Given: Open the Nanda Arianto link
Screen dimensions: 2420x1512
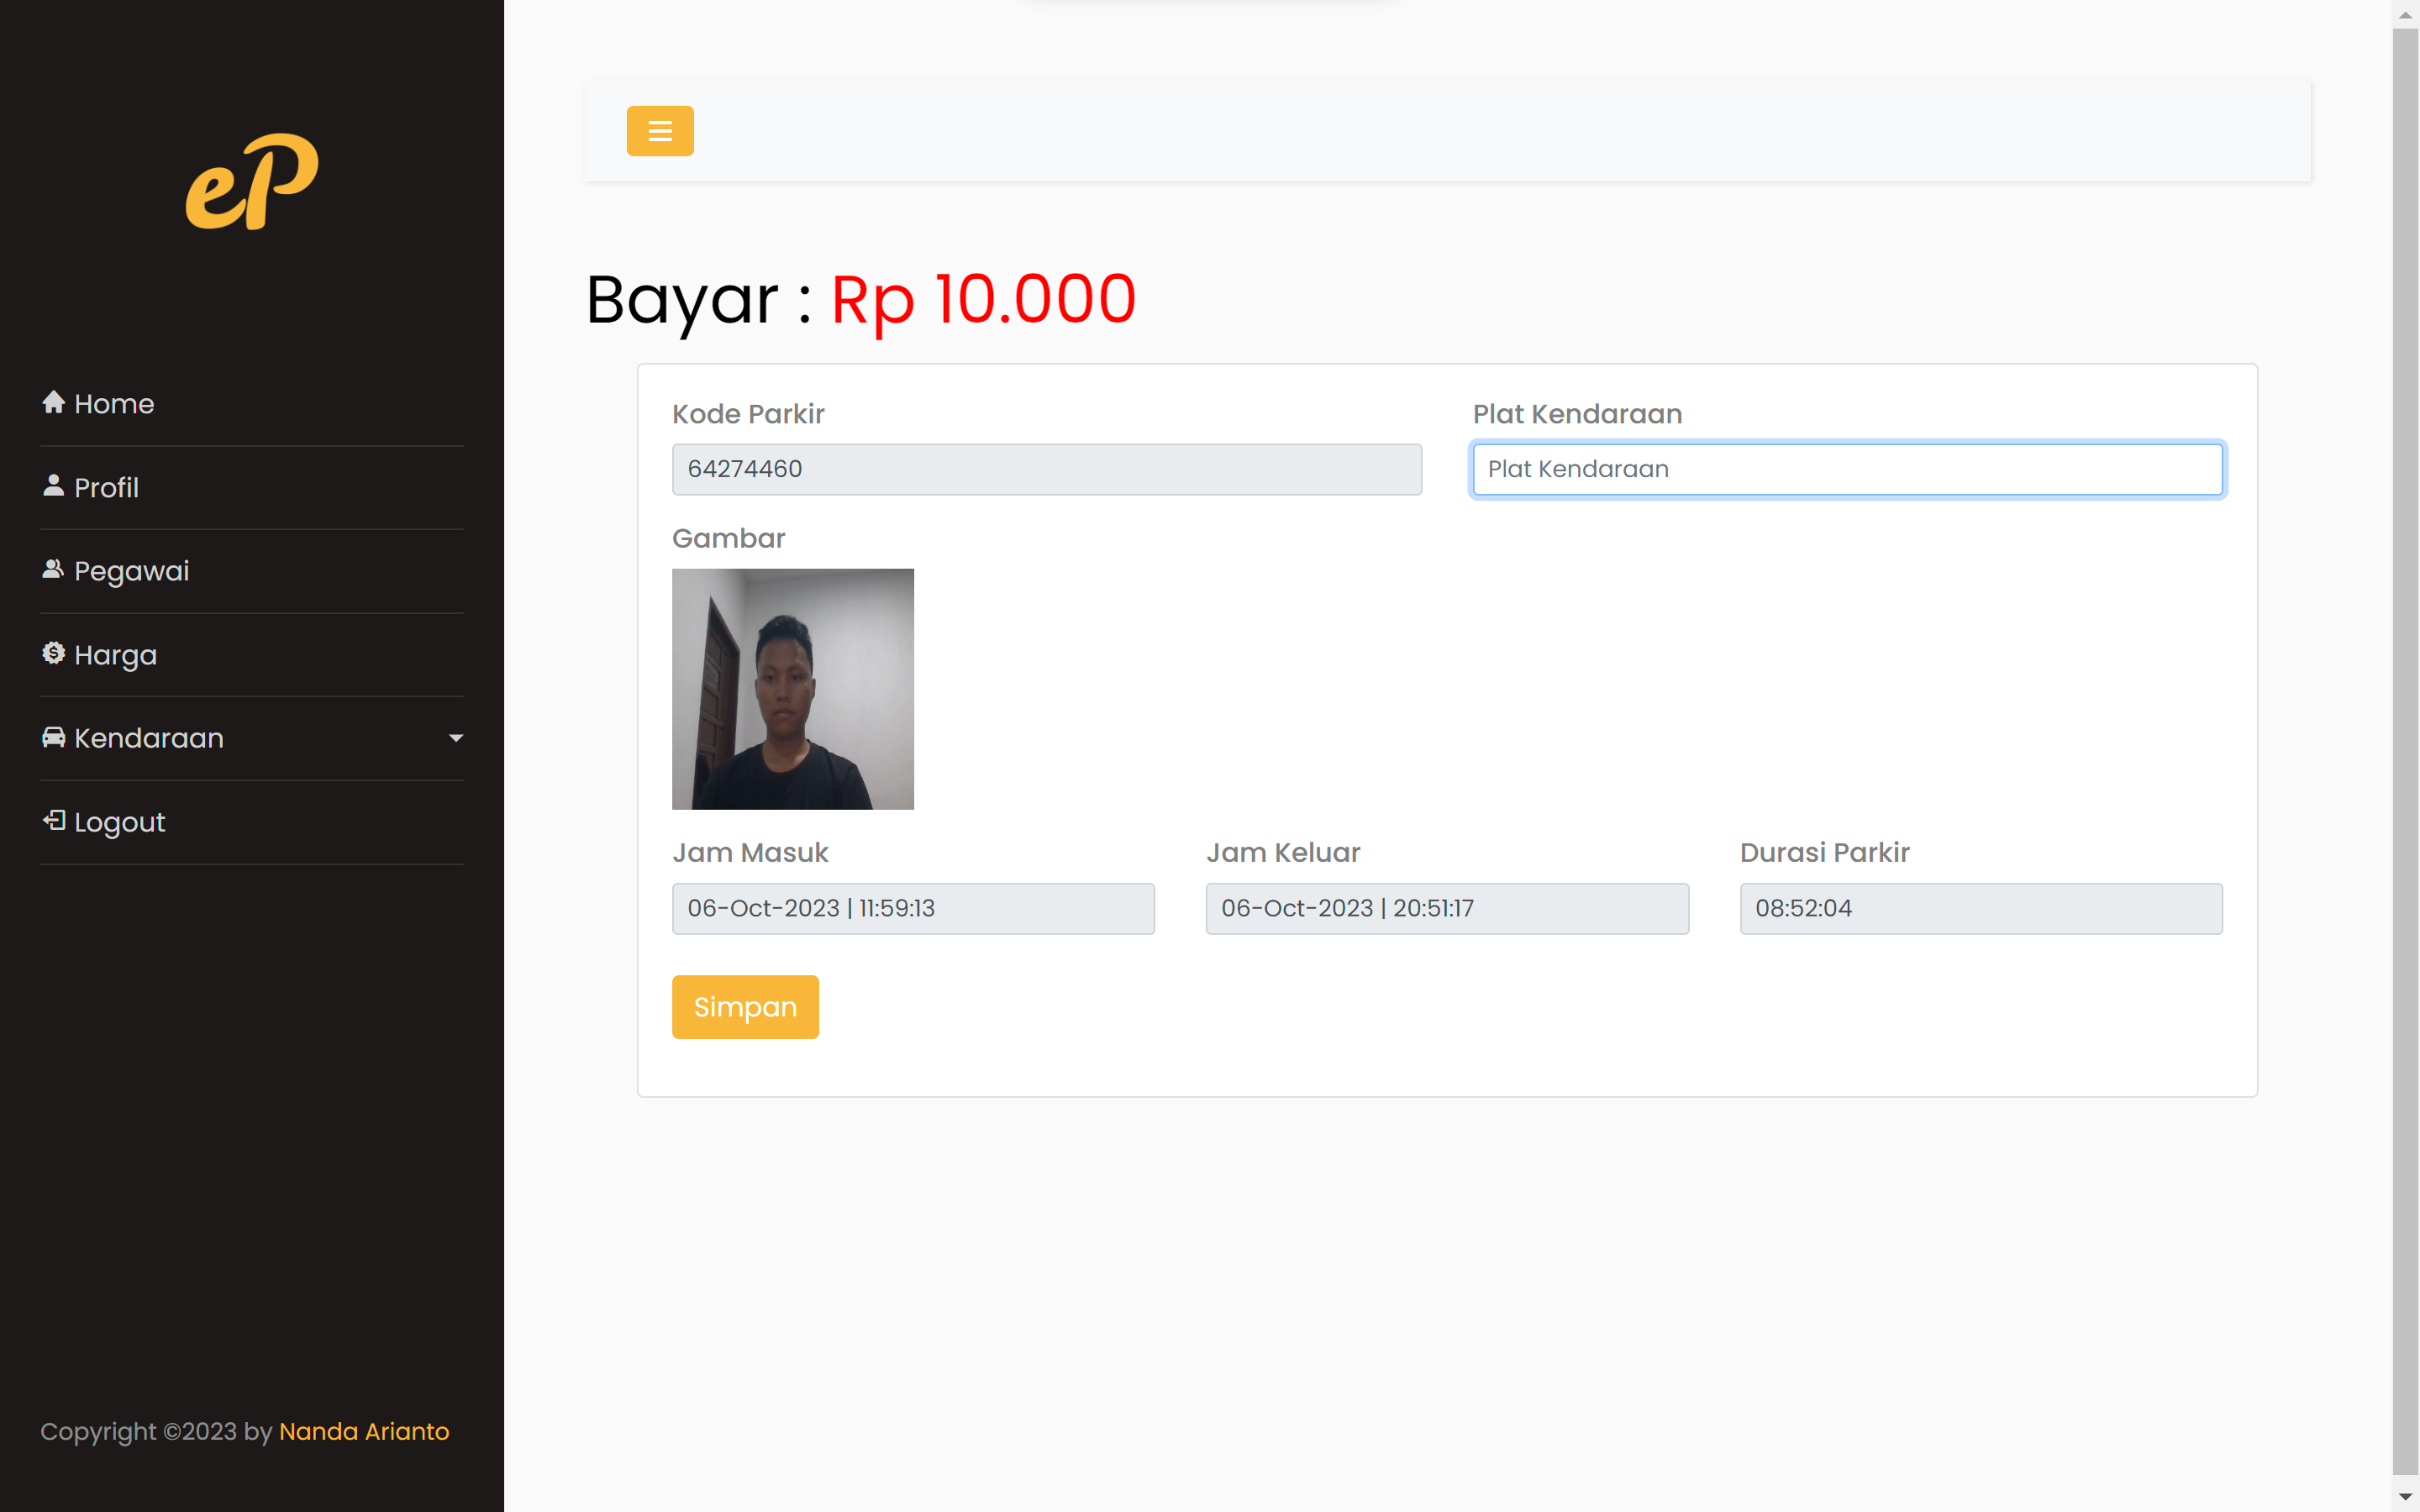Looking at the screenshot, I should coord(364,1431).
